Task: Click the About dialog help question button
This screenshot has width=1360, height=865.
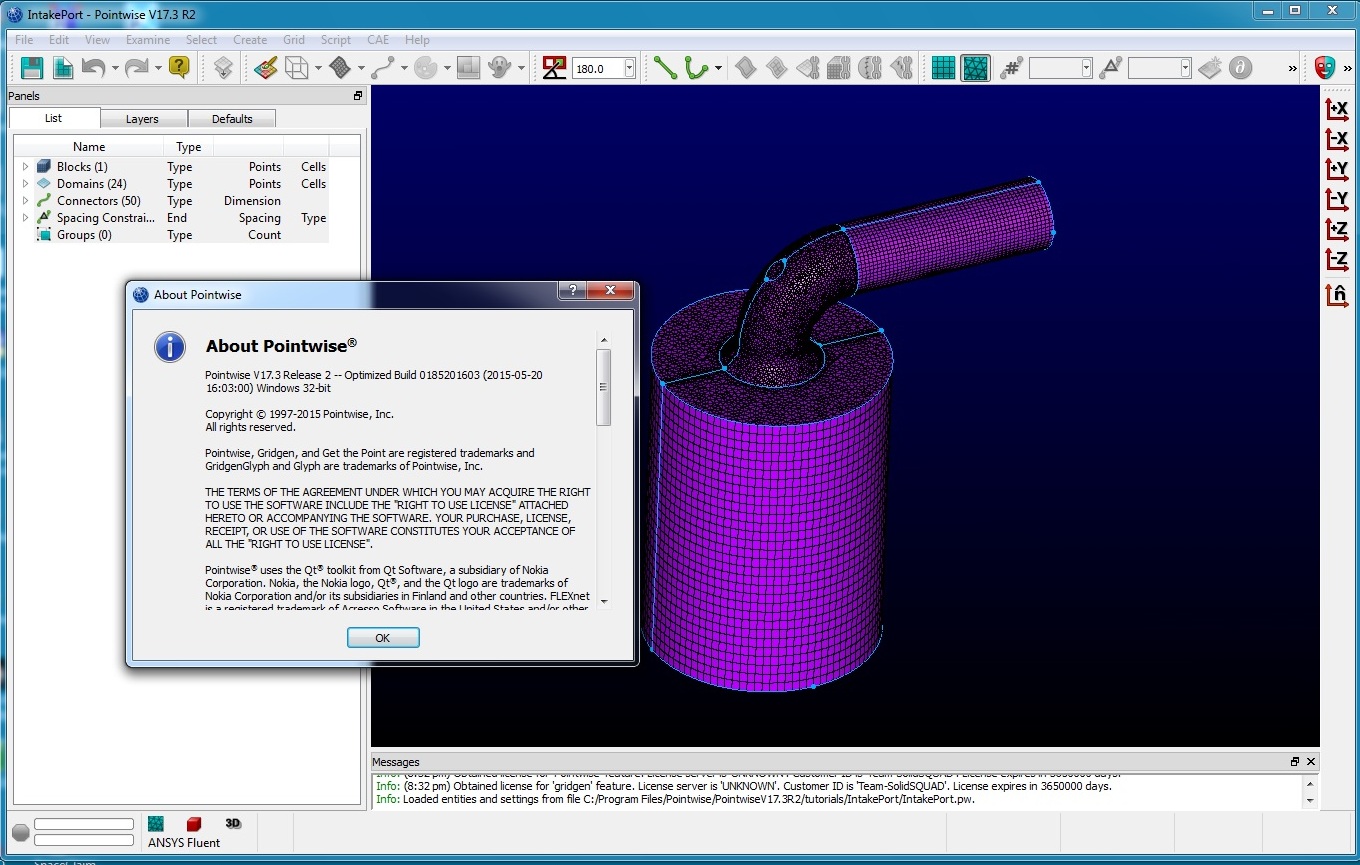Action: 571,291
